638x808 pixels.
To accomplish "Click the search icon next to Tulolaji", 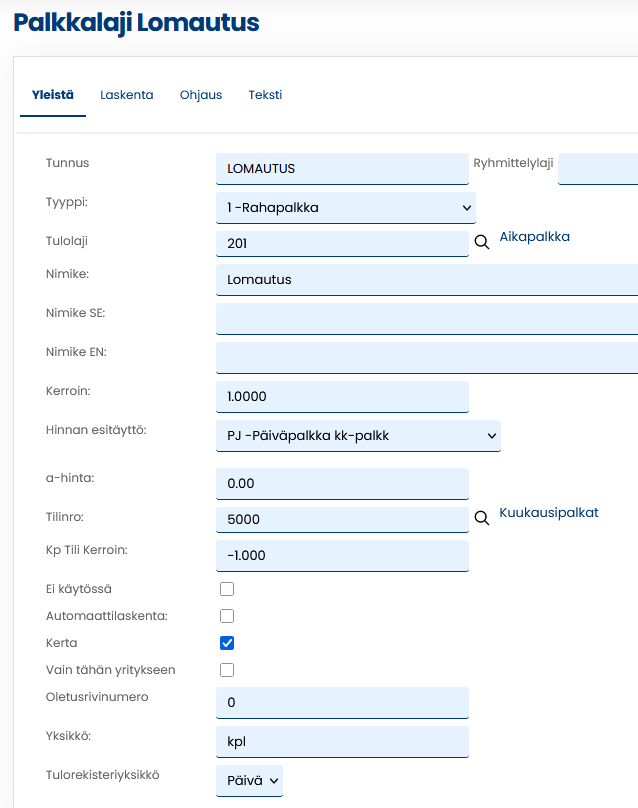I will pos(481,242).
